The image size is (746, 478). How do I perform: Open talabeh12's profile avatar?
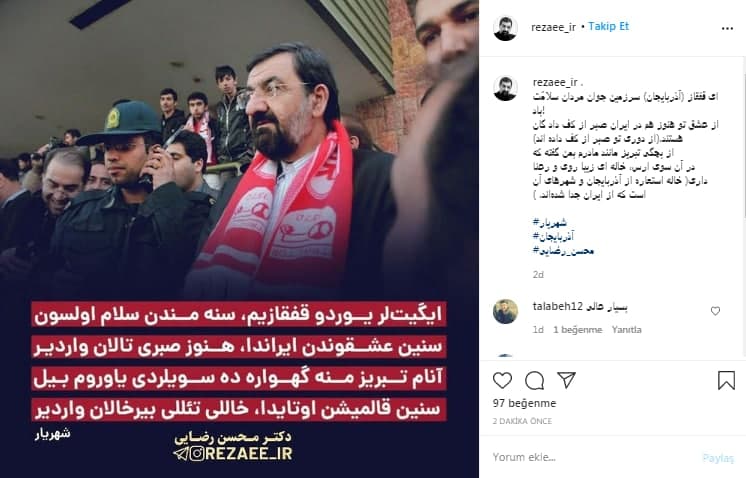click(505, 312)
